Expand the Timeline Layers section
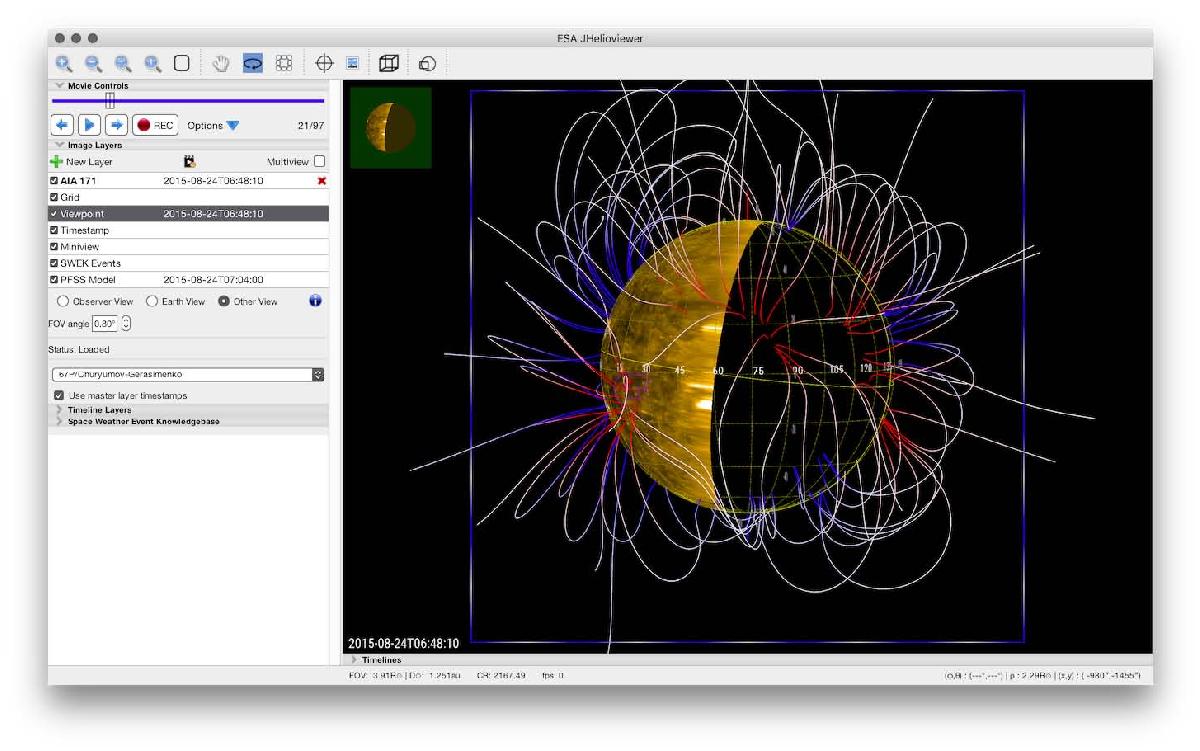 (x=99, y=410)
